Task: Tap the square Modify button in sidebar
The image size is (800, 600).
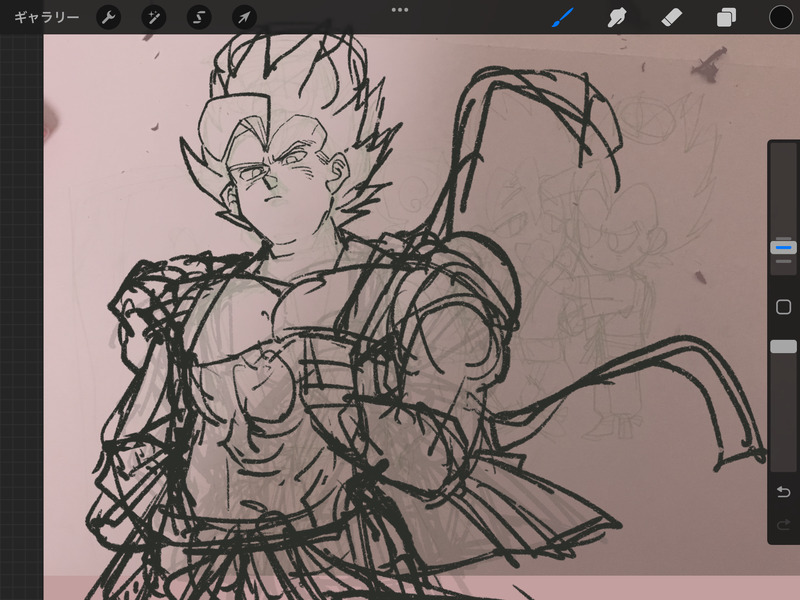Action: [x=783, y=307]
